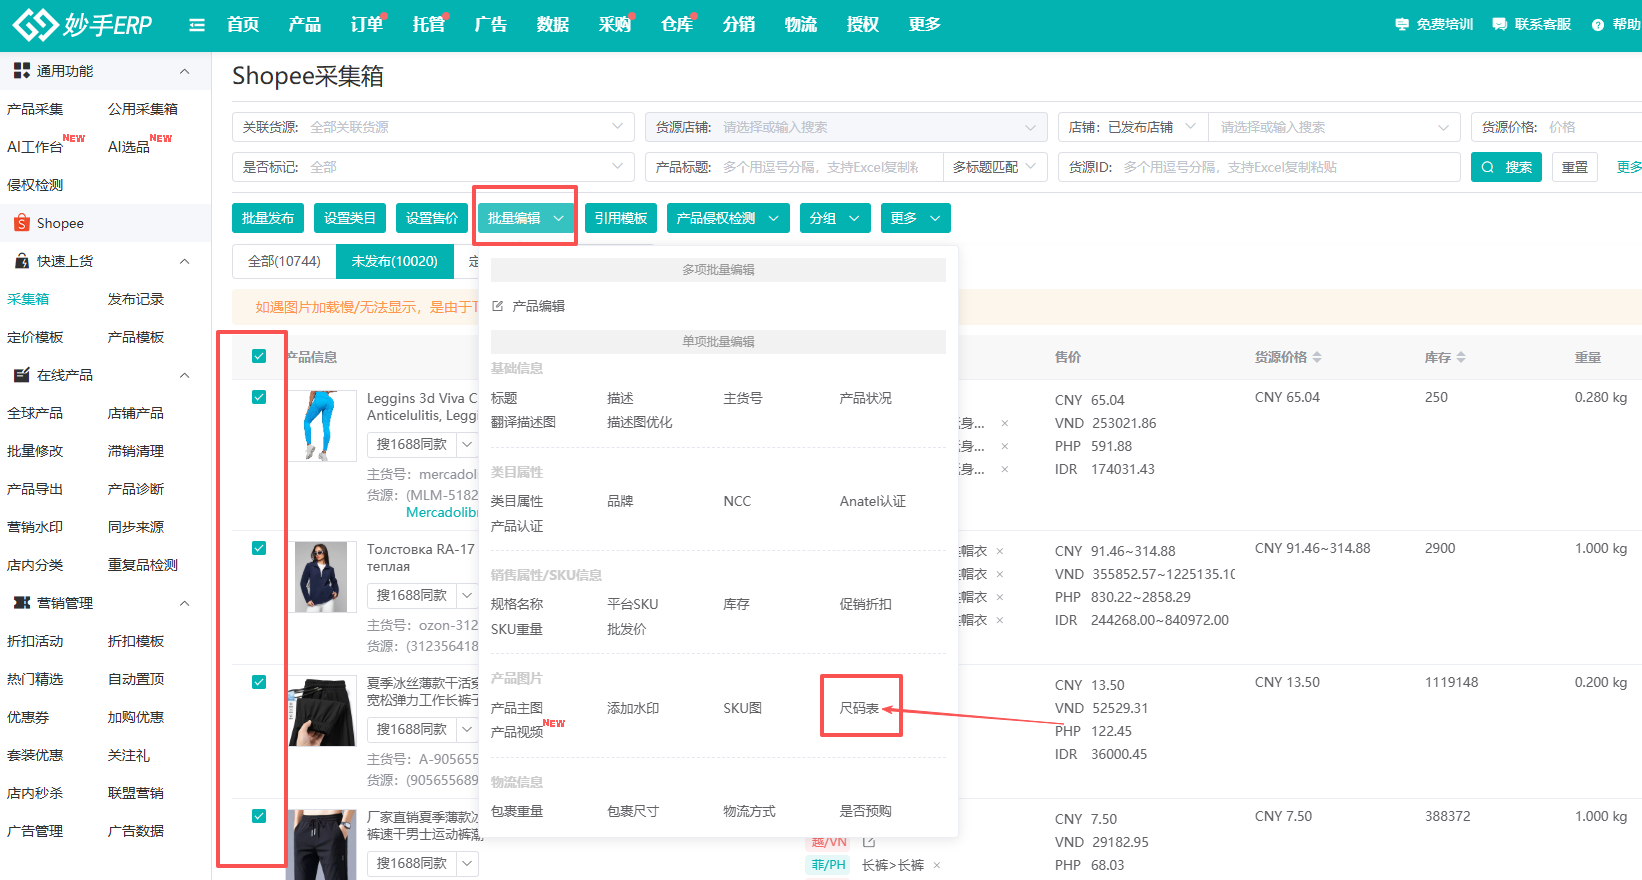Click the 快速上货 section icon
Viewport: 1642px width, 880px height.
pyautogui.click(x=22, y=261)
